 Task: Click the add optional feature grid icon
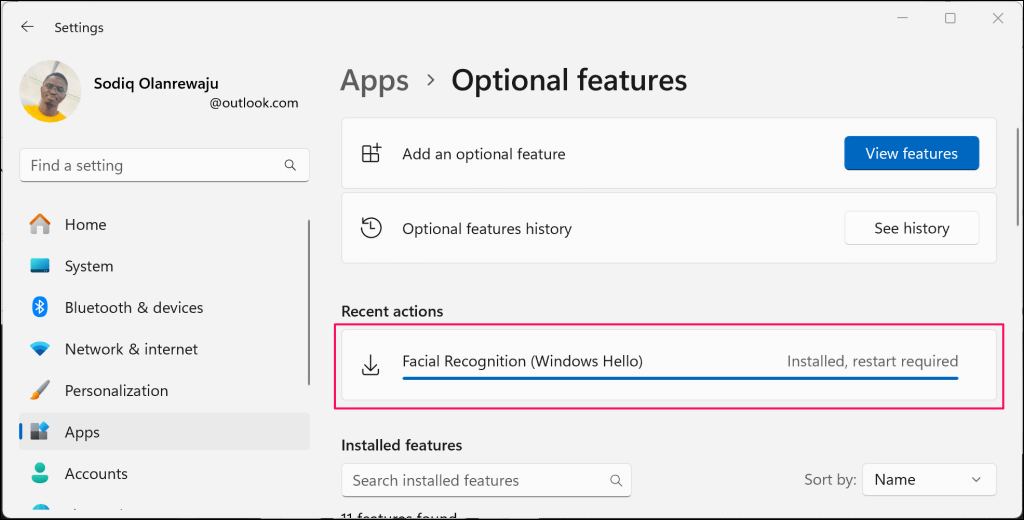pos(371,154)
